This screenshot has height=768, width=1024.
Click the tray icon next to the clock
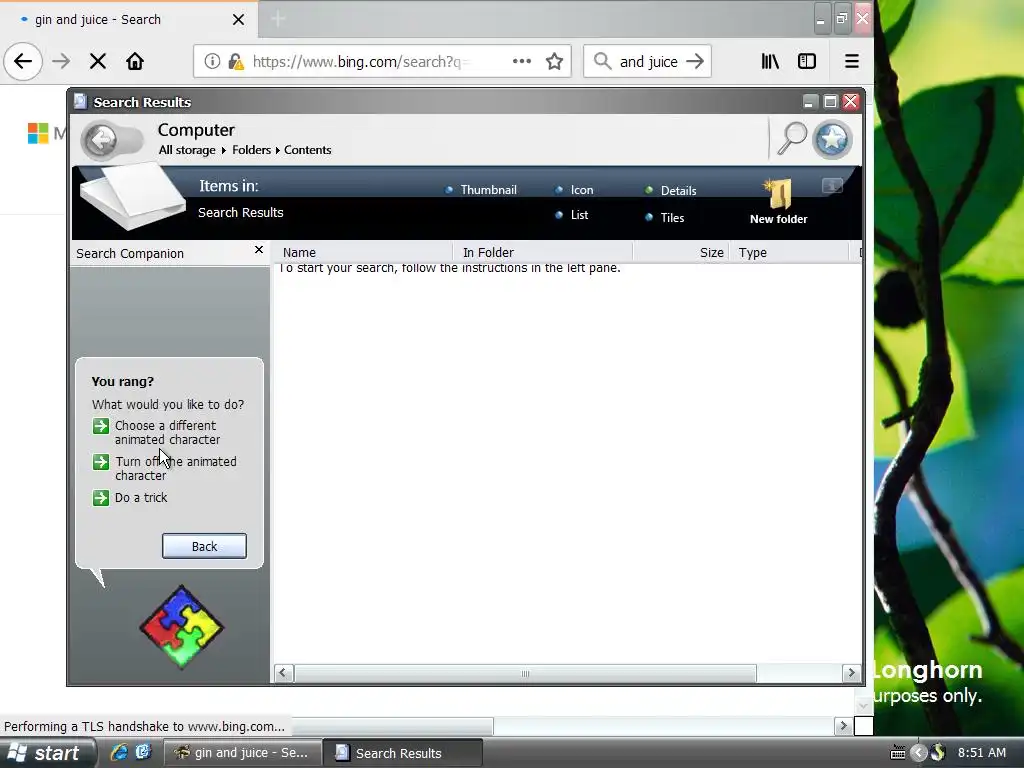[x=938, y=753]
